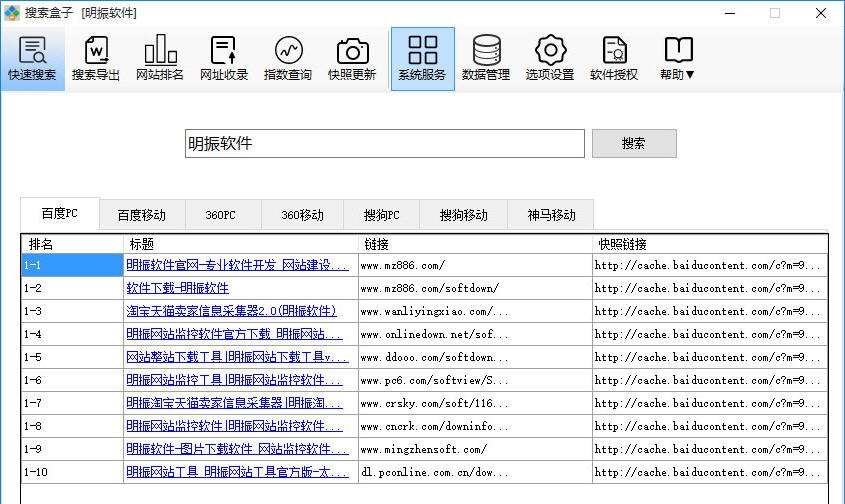Close the 搜索盒子 window
This screenshot has width=845, height=504.
coord(821,13)
